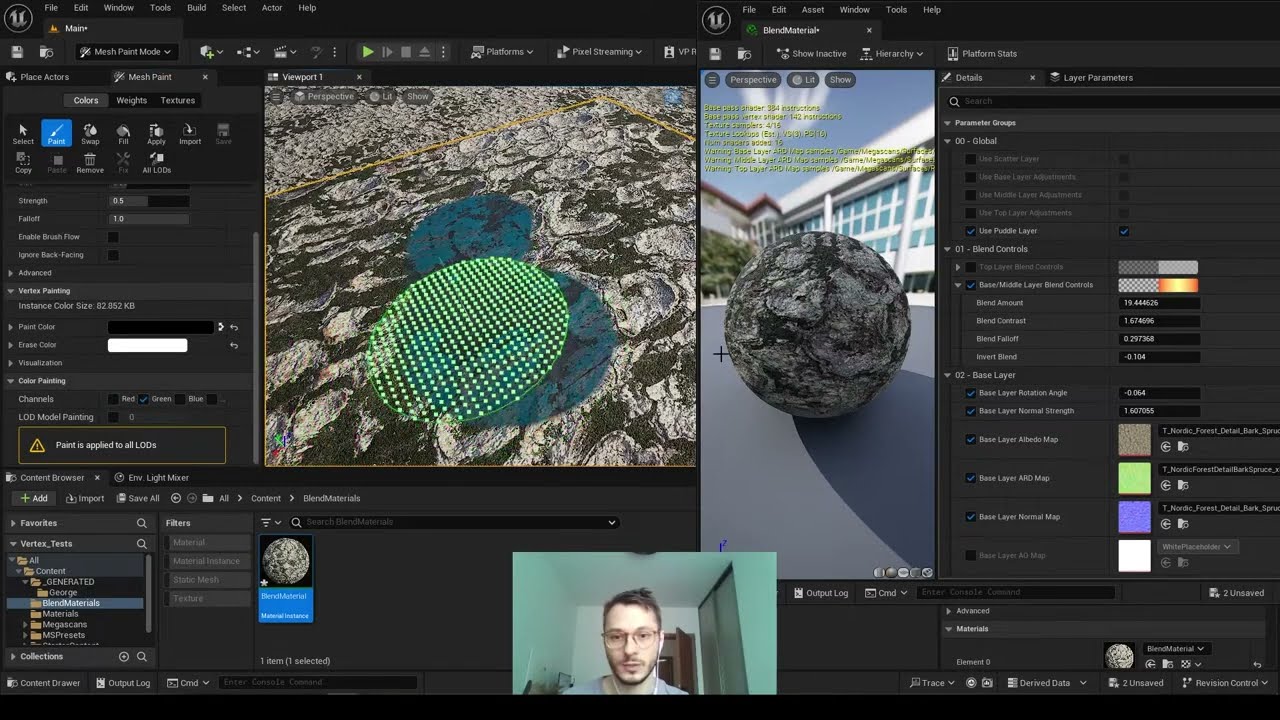Viewport: 1280px width, 720px height.
Task: Uncheck the Use Puddle Layer override checkbox
Action: point(971,231)
